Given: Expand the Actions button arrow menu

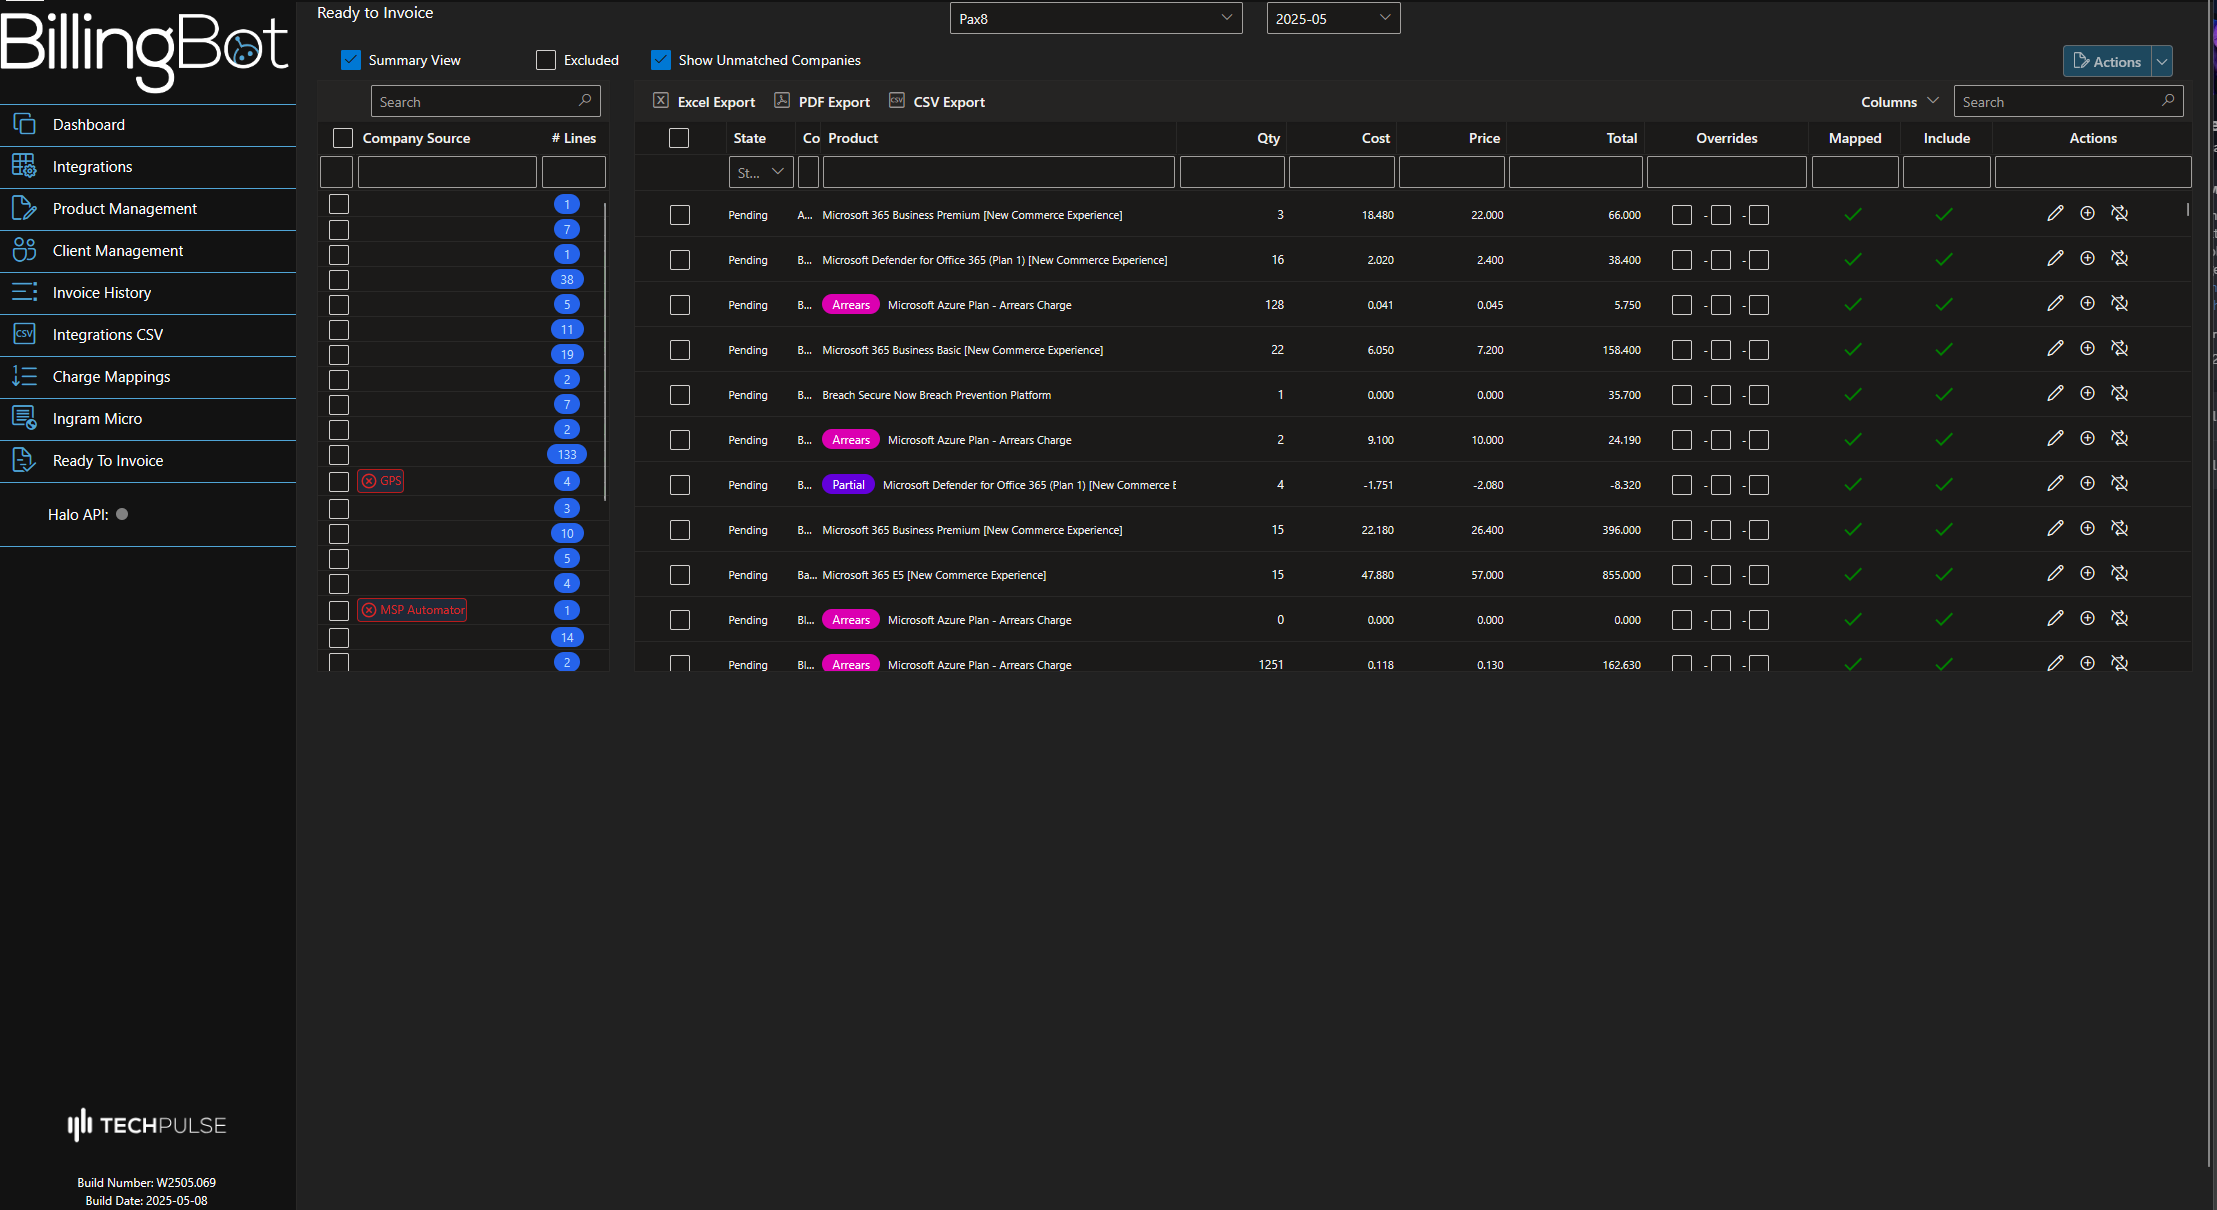Looking at the screenshot, I should click(x=2162, y=61).
